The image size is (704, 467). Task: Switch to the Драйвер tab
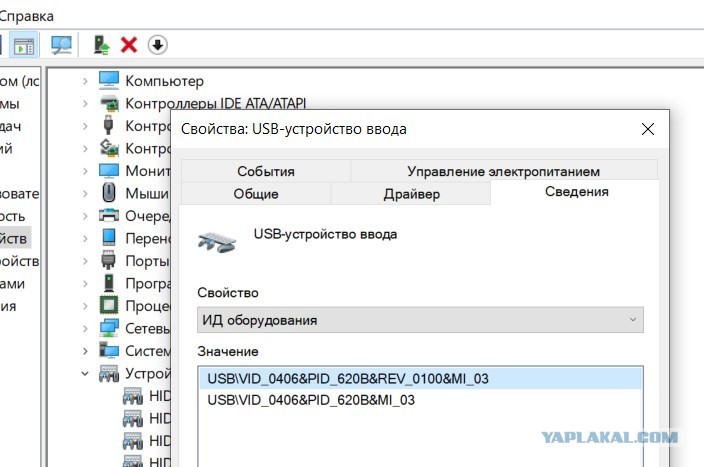[x=411, y=194]
